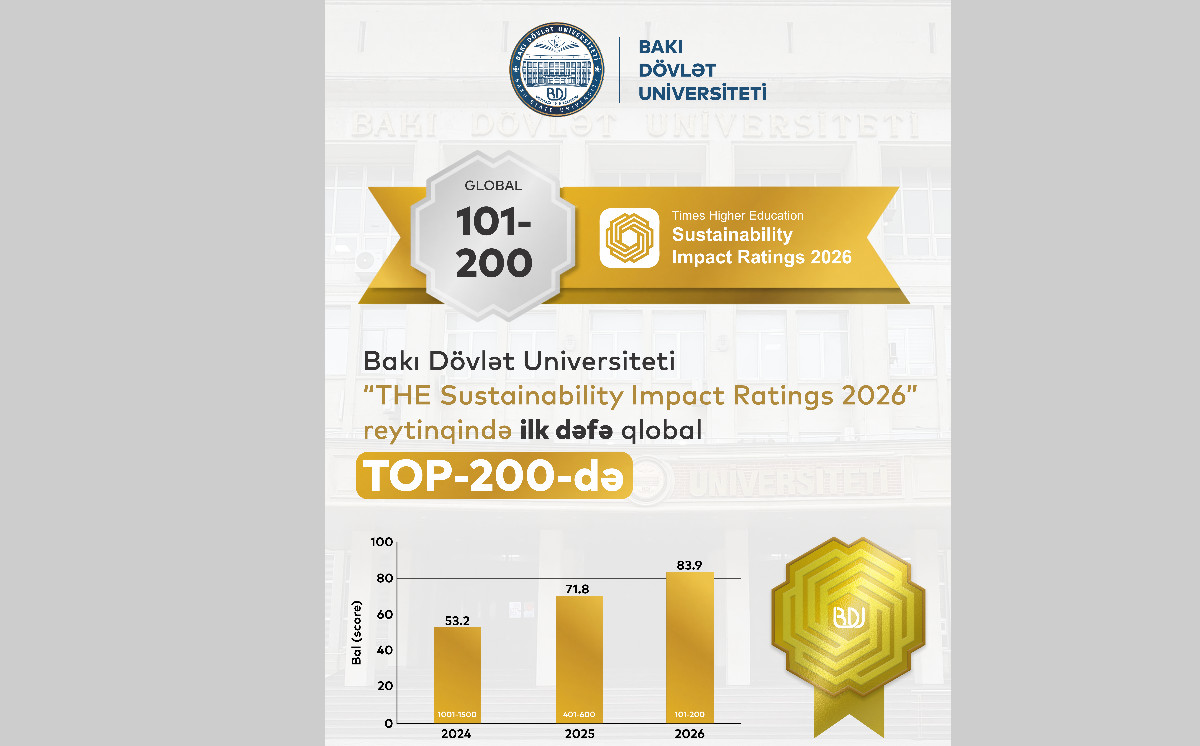Screen dimensions: 1200x746
Task: Click the small '101-200' label inside the 2026 bar
Action: (x=690, y=715)
